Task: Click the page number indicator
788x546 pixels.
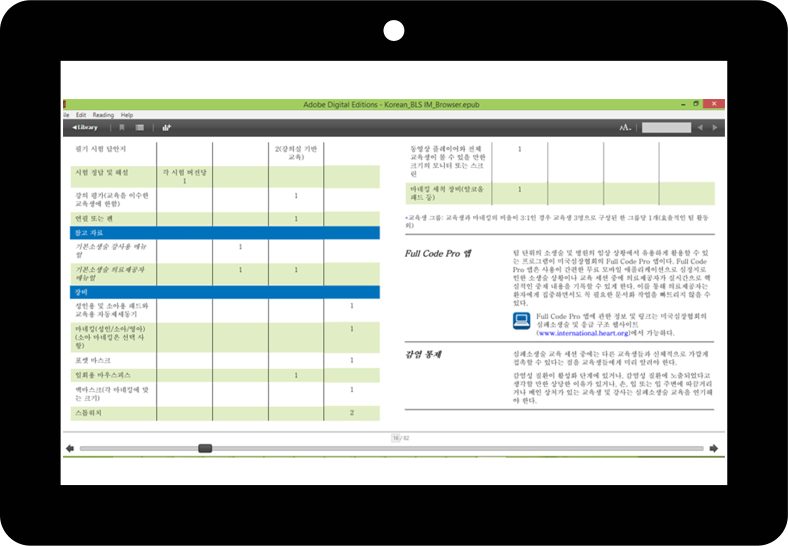Action: [401, 438]
